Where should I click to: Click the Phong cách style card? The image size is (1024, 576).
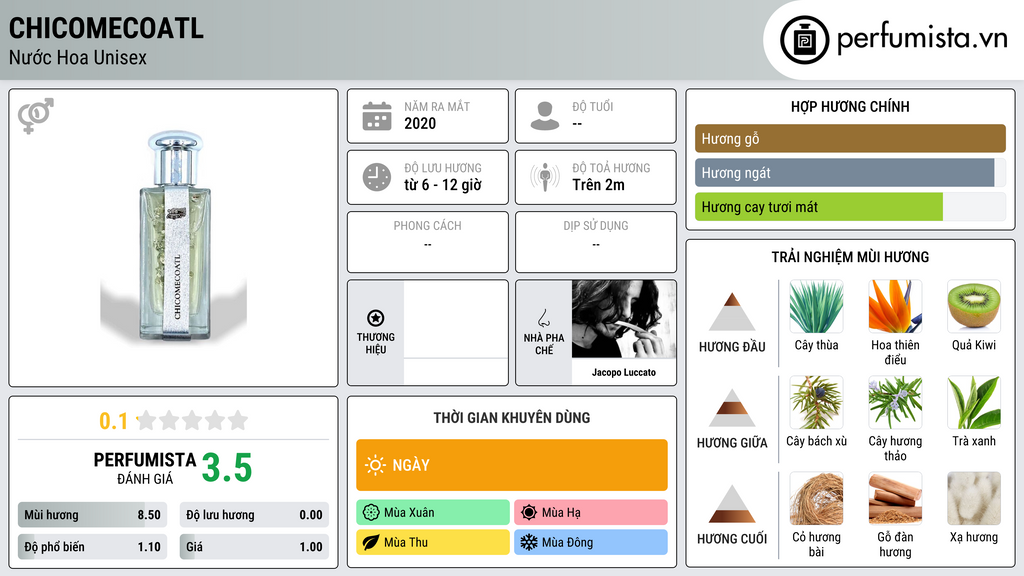[428, 242]
